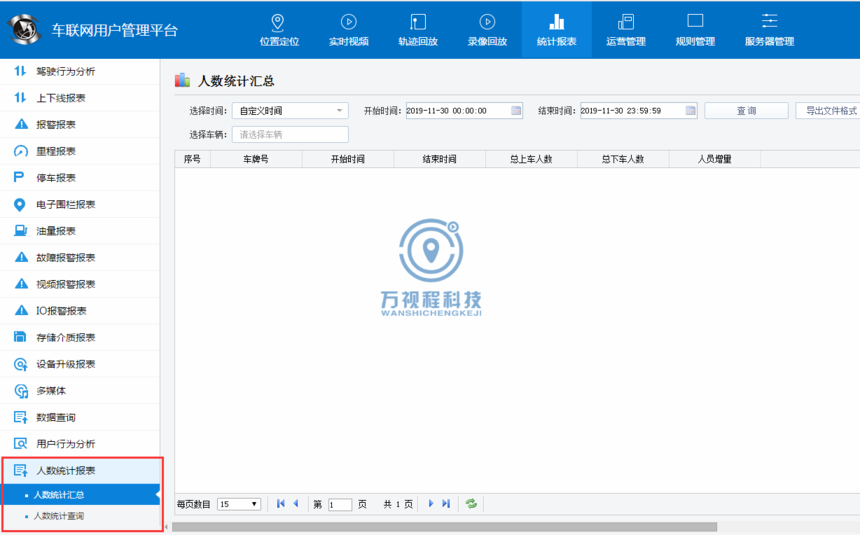
Task: Select the 统计报表 bar chart icon
Action: (x=556, y=22)
